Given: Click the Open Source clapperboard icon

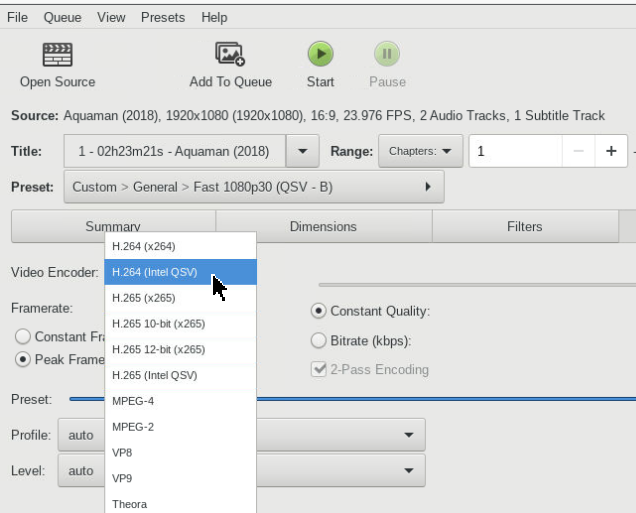Looking at the screenshot, I should 58,55.
